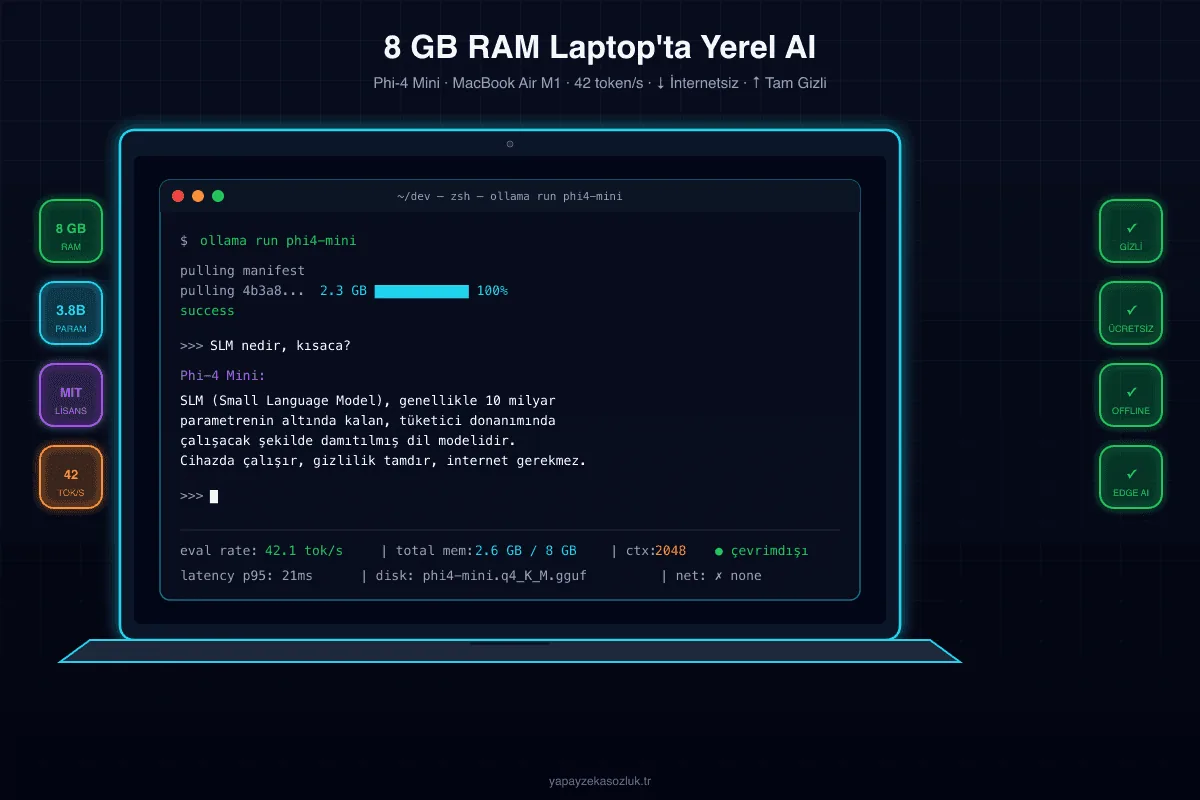Click the 'net: ✗ none' status
The height and width of the screenshot is (800, 1200).
tap(719, 576)
